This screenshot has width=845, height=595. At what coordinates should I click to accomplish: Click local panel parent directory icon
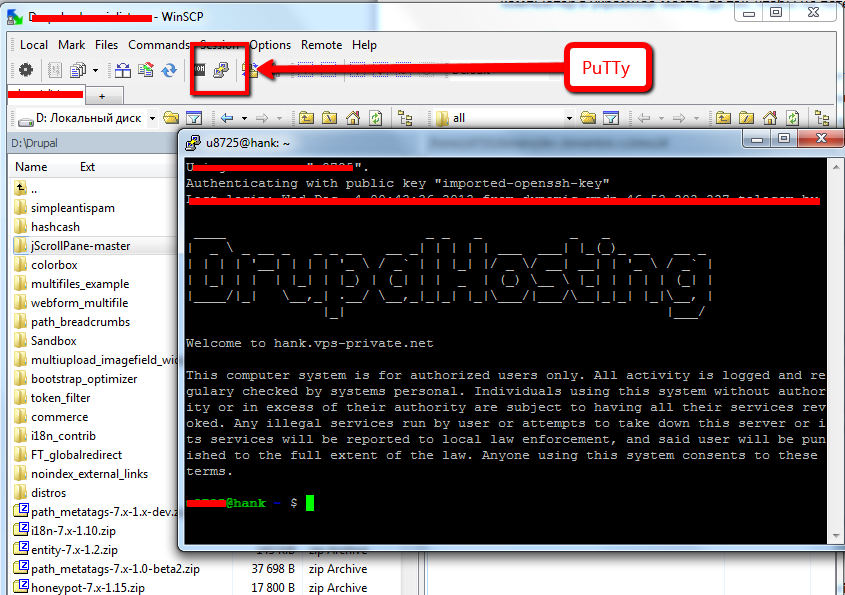[x=306, y=118]
